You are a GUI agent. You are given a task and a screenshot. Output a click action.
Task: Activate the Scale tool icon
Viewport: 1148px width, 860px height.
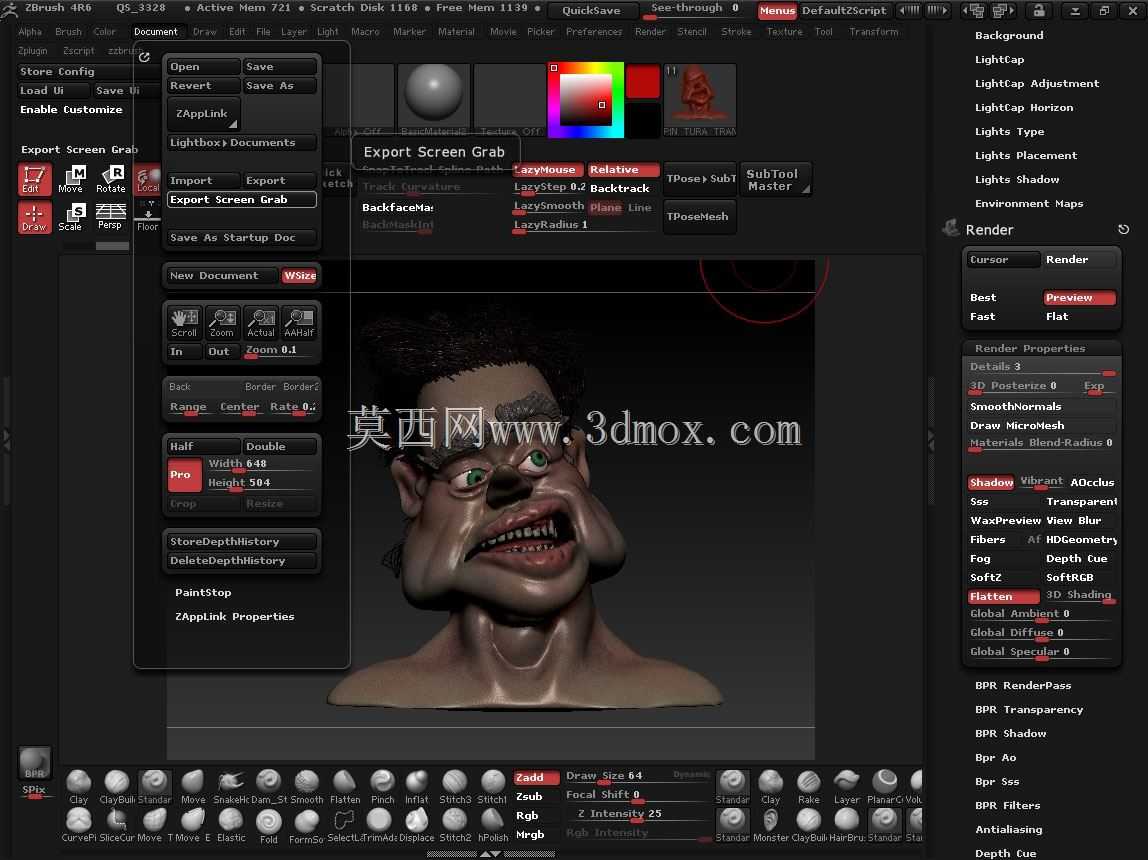72,217
